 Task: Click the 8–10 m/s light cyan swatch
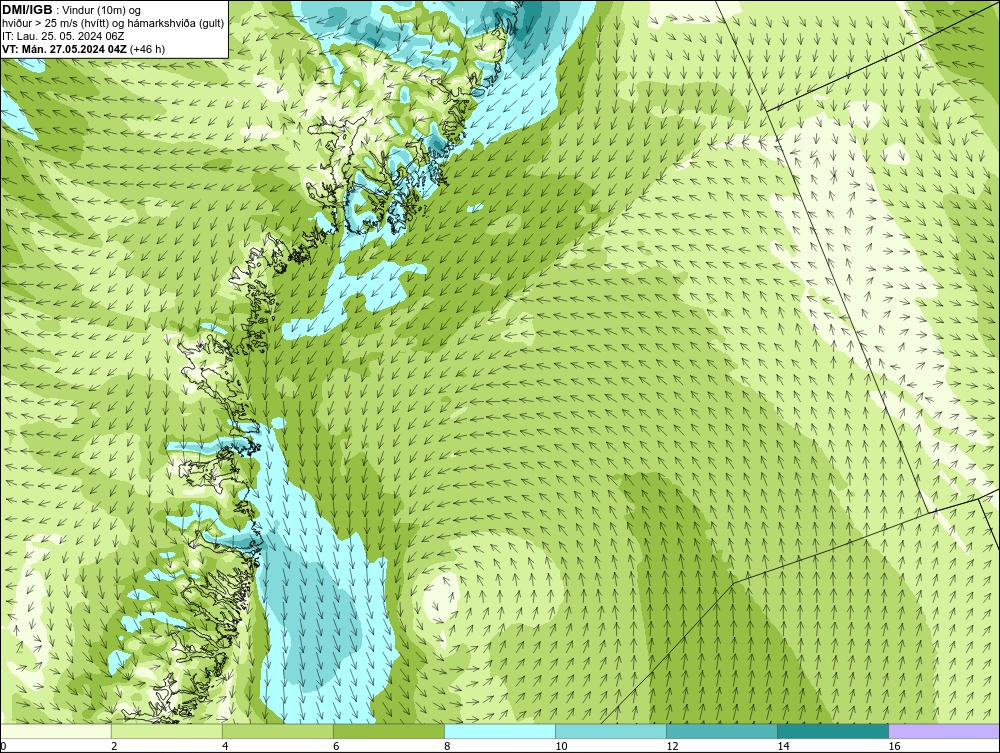500,731
